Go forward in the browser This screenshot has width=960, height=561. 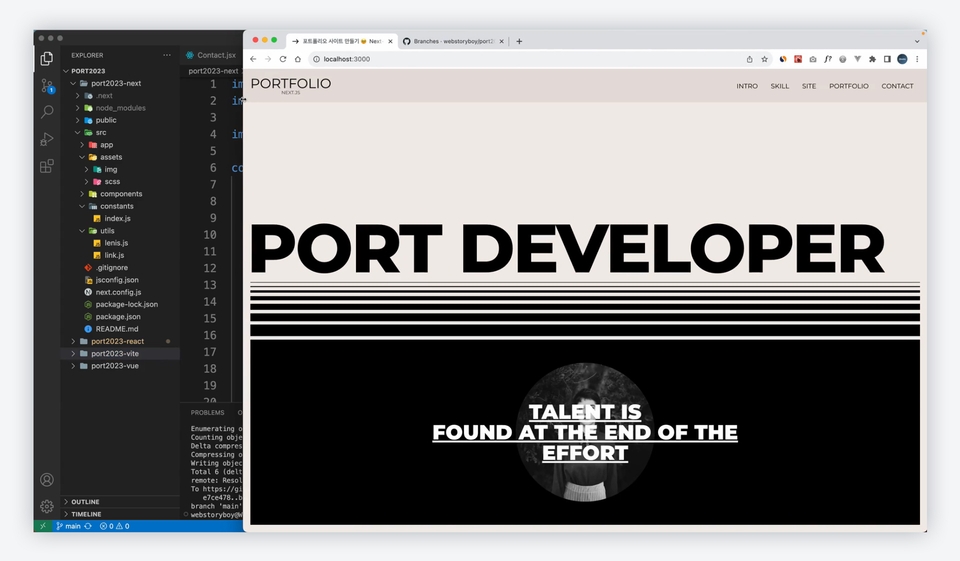coord(268,59)
